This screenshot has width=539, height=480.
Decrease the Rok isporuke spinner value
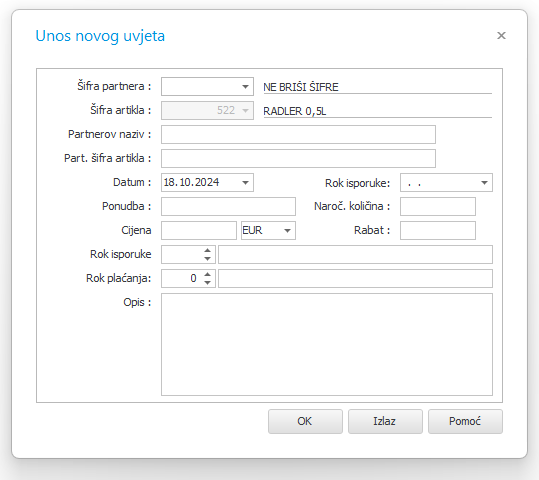point(207,259)
